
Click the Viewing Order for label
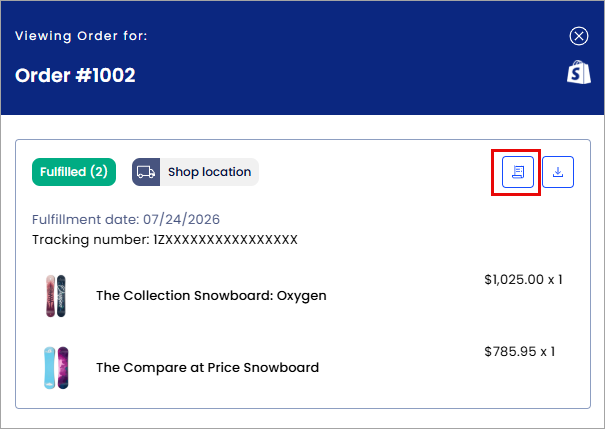[x=81, y=36]
